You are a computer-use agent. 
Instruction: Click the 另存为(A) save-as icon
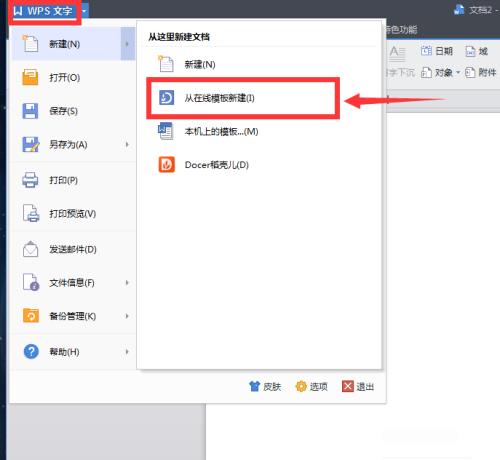click(x=30, y=144)
